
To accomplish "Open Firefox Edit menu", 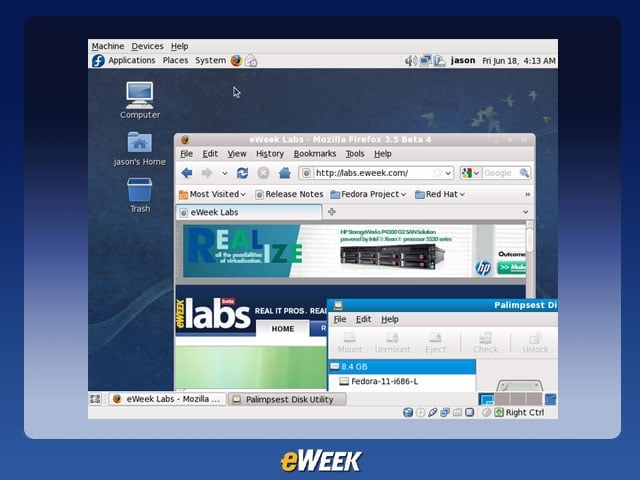I will click(210, 154).
